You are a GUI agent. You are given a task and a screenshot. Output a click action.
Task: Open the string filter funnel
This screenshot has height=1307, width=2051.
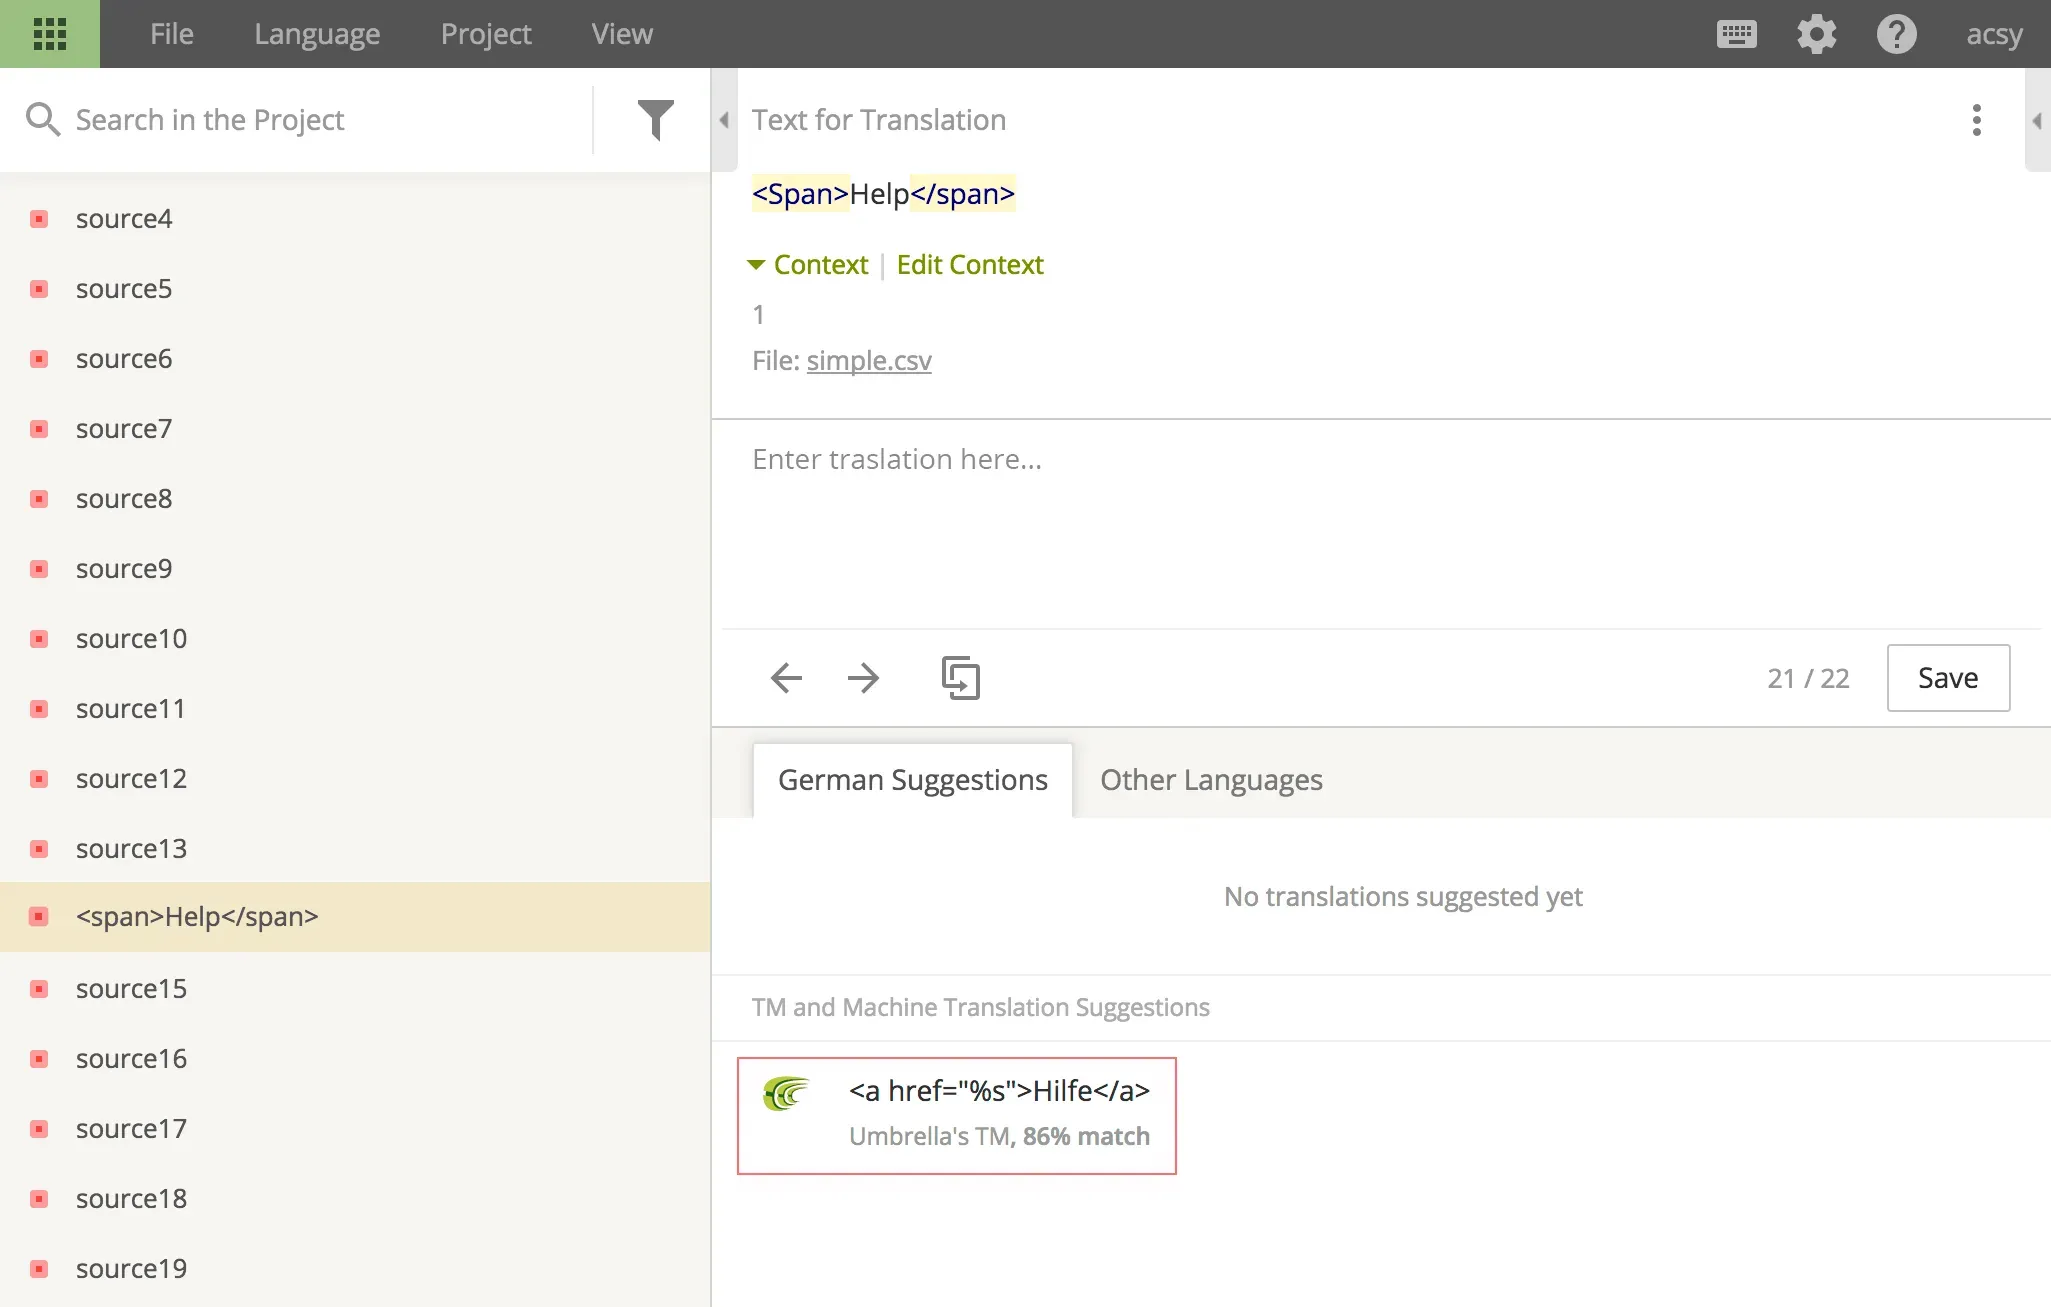[x=656, y=120]
